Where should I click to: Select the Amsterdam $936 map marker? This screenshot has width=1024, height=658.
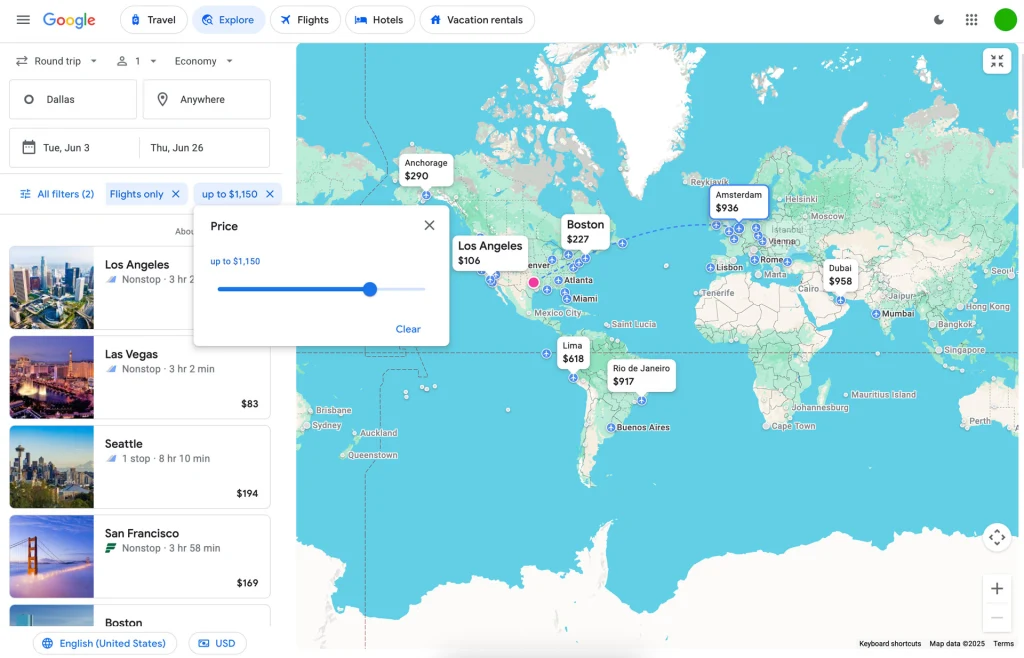(739, 202)
